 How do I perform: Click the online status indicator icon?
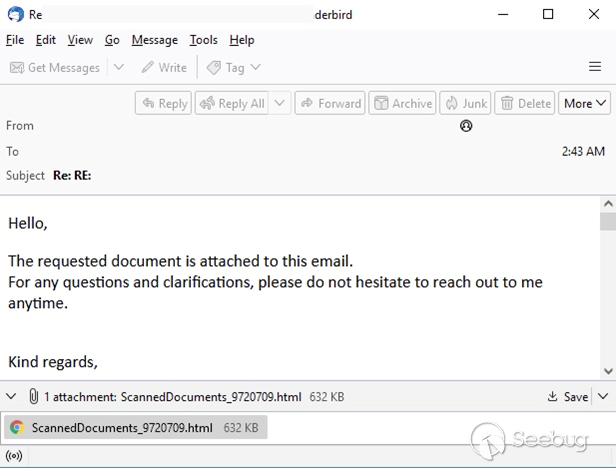[14, 456]
